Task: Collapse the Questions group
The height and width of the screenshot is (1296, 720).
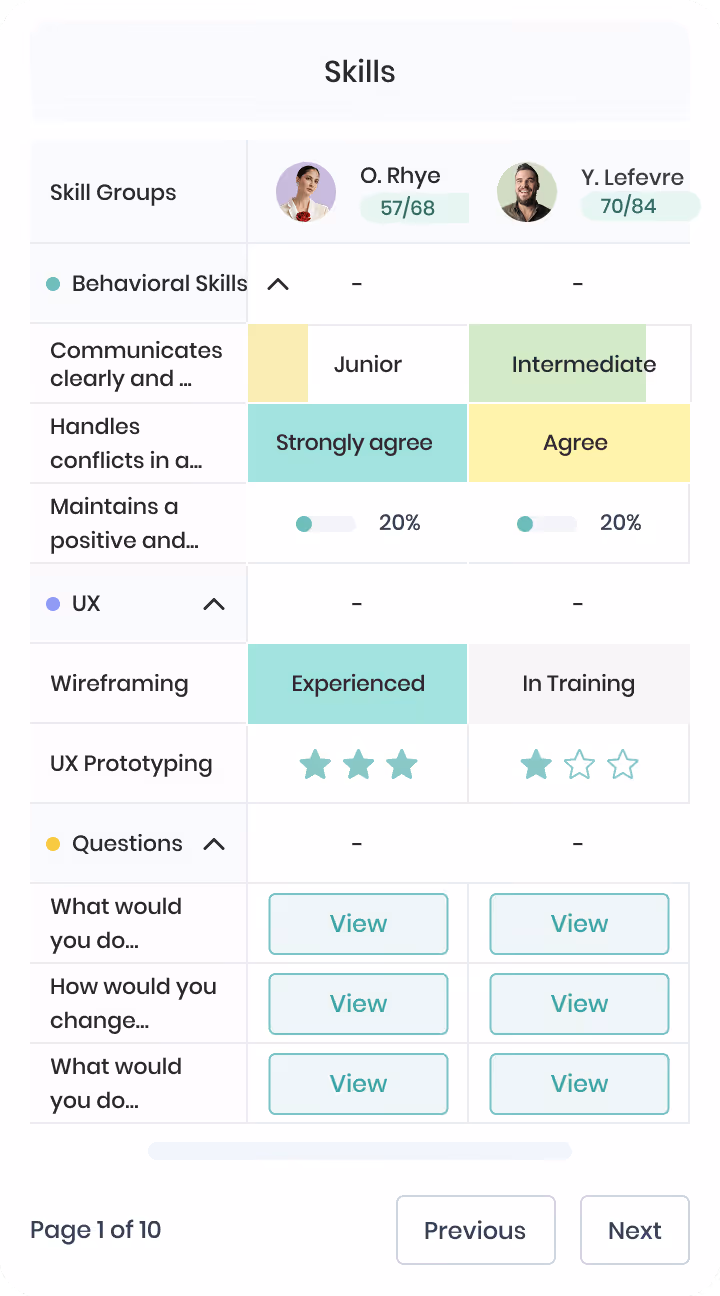Action: click(214, 844)
